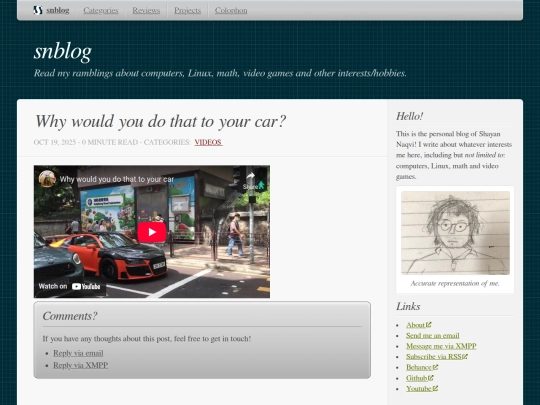
Task: Click the snblog logo icon in navbar
Action: click(38, 10)
